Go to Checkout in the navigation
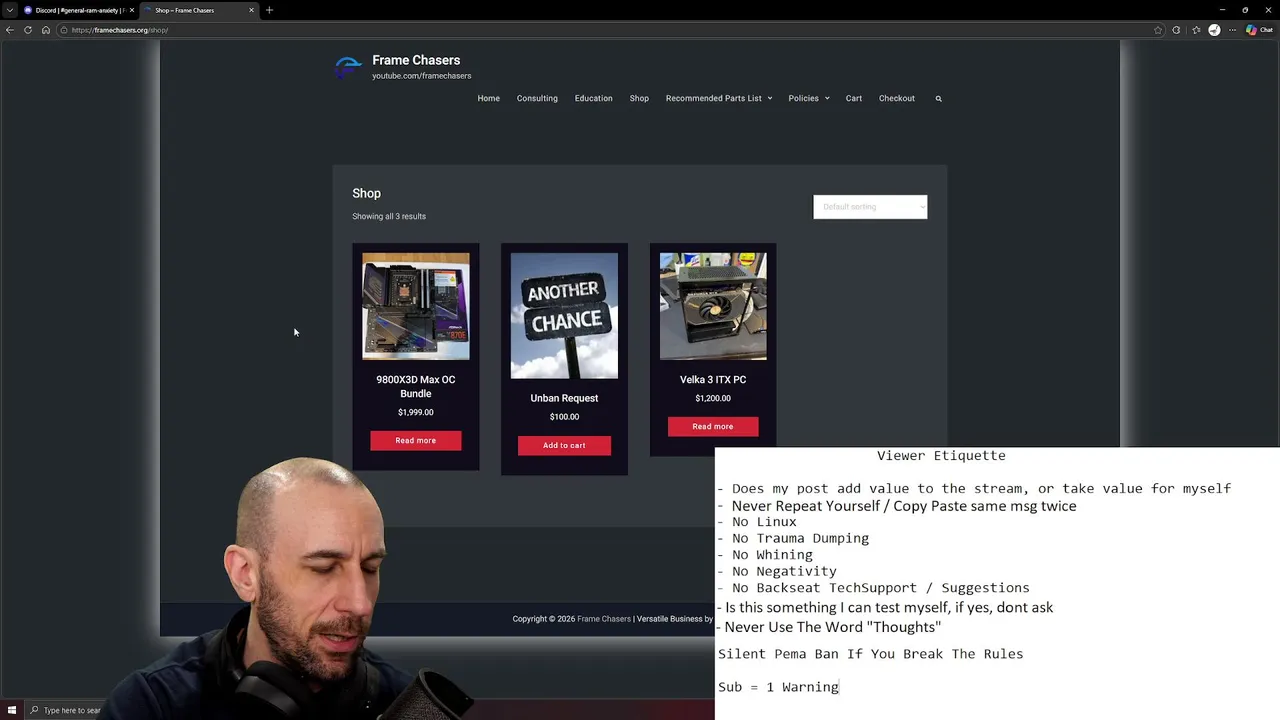The width and height of the screenshot is (1280, 720). [x=897, y=98]
